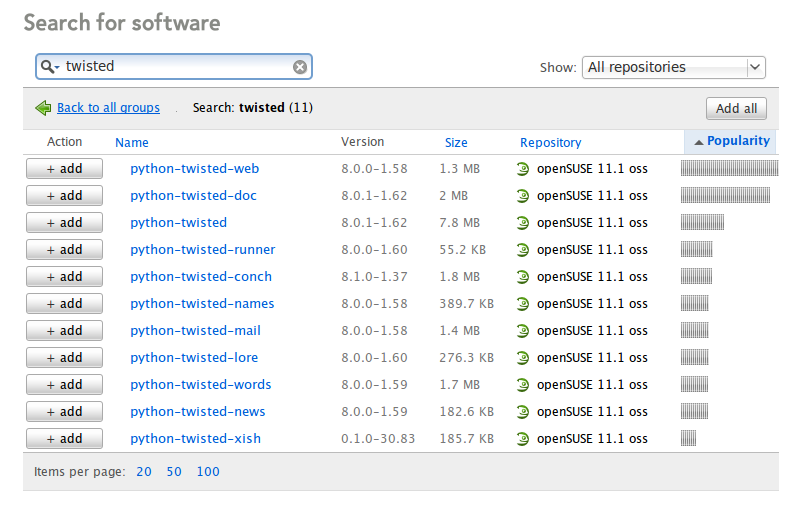Add the python-twisted-xish package
This screenshot has height=508, width=799.
tap(64, 439)
